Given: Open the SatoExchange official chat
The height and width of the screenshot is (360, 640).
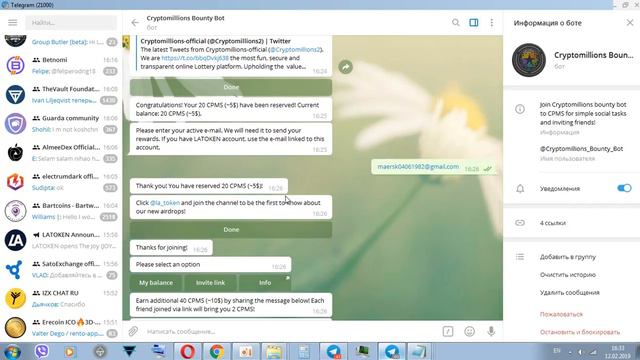Looking at the screenshot, I should (x=61, y=269).
